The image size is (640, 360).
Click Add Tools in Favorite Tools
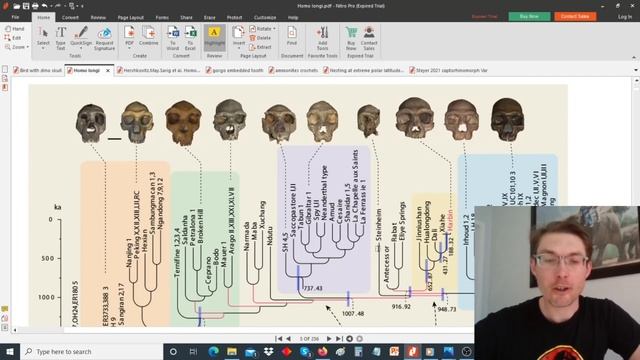point(322,38)
